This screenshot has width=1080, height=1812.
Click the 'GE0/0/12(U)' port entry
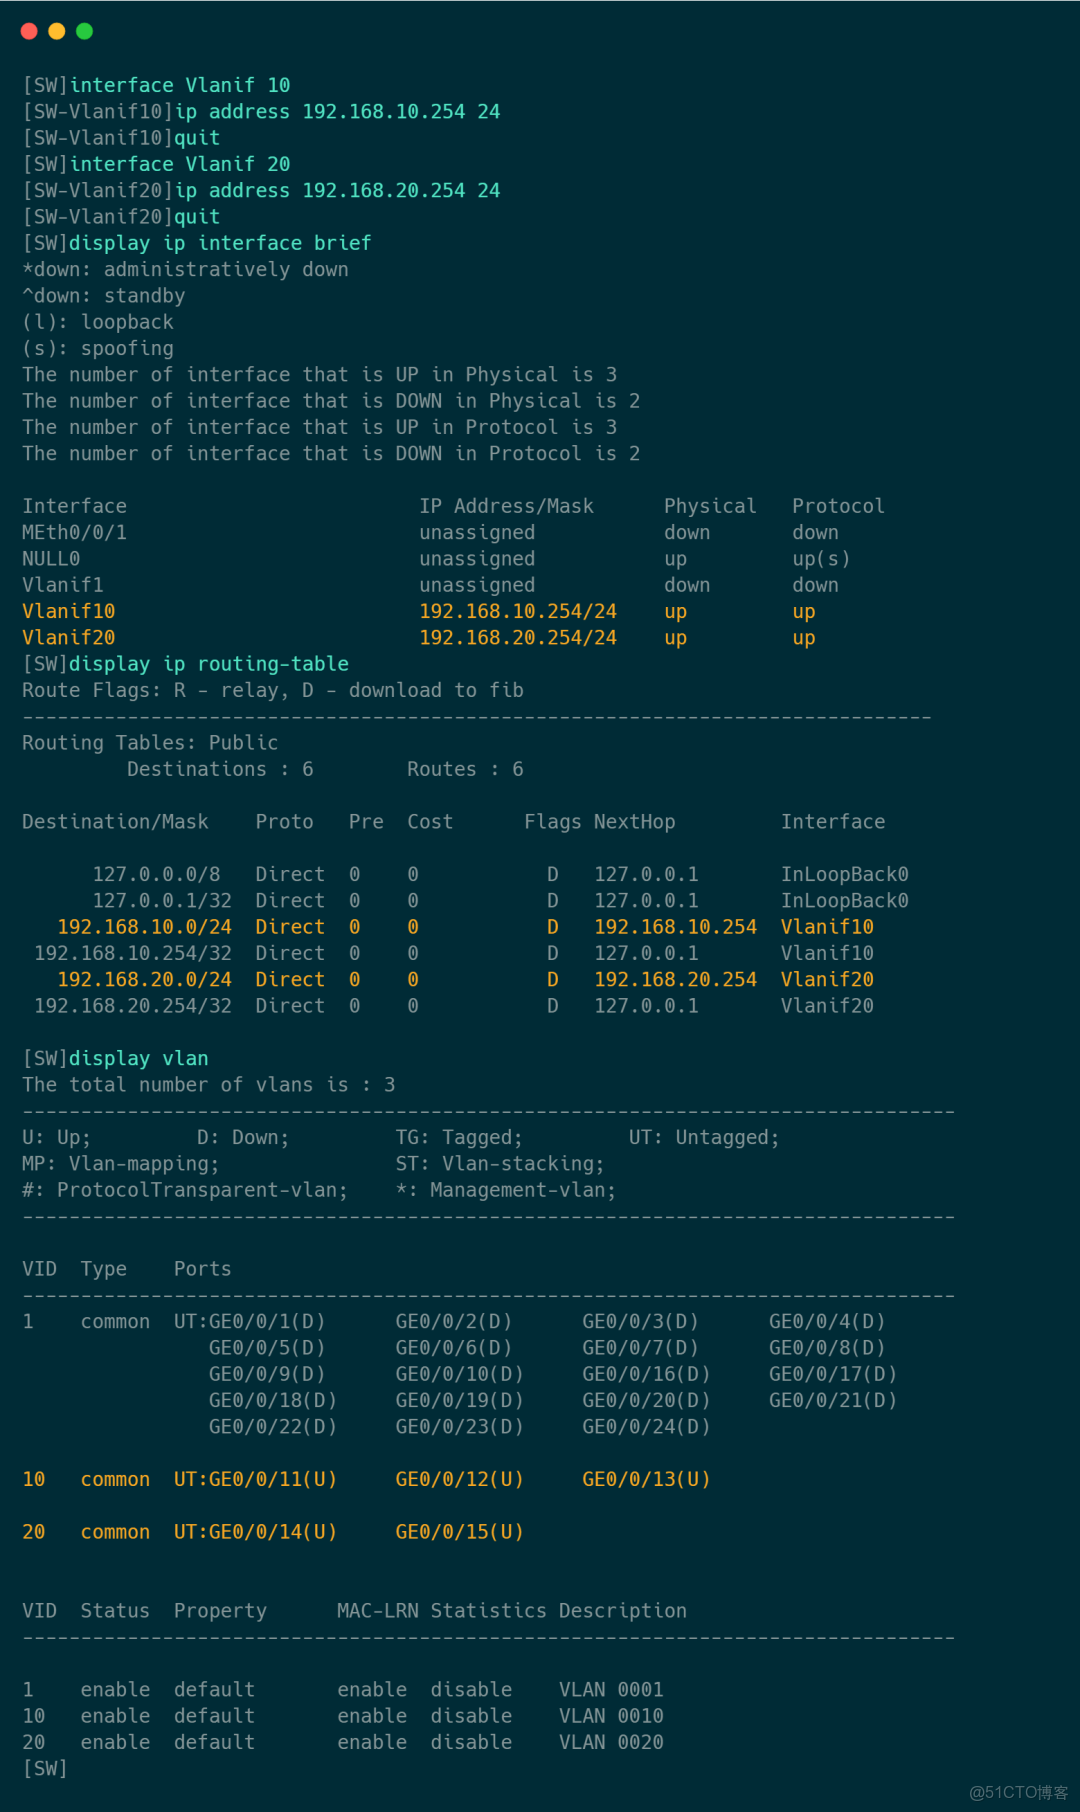pyautogui.click(x=460, y=1479)
